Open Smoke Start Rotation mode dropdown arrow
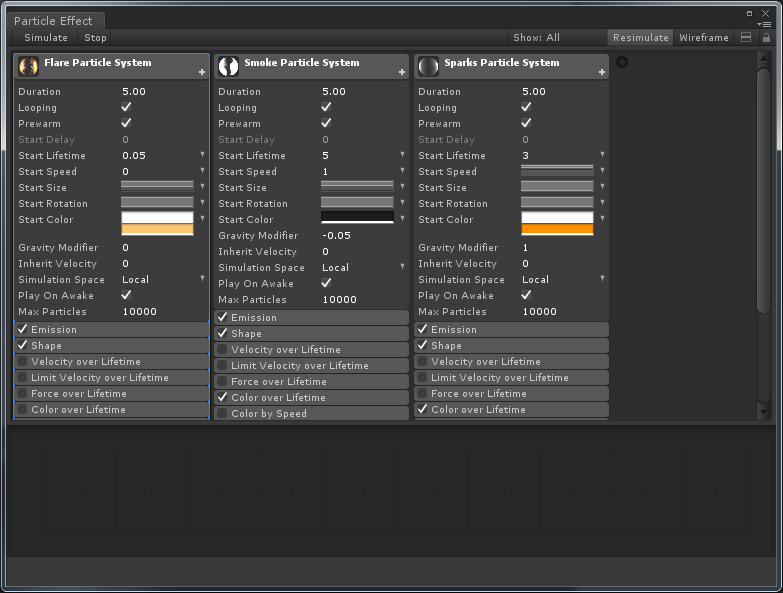 402,203
